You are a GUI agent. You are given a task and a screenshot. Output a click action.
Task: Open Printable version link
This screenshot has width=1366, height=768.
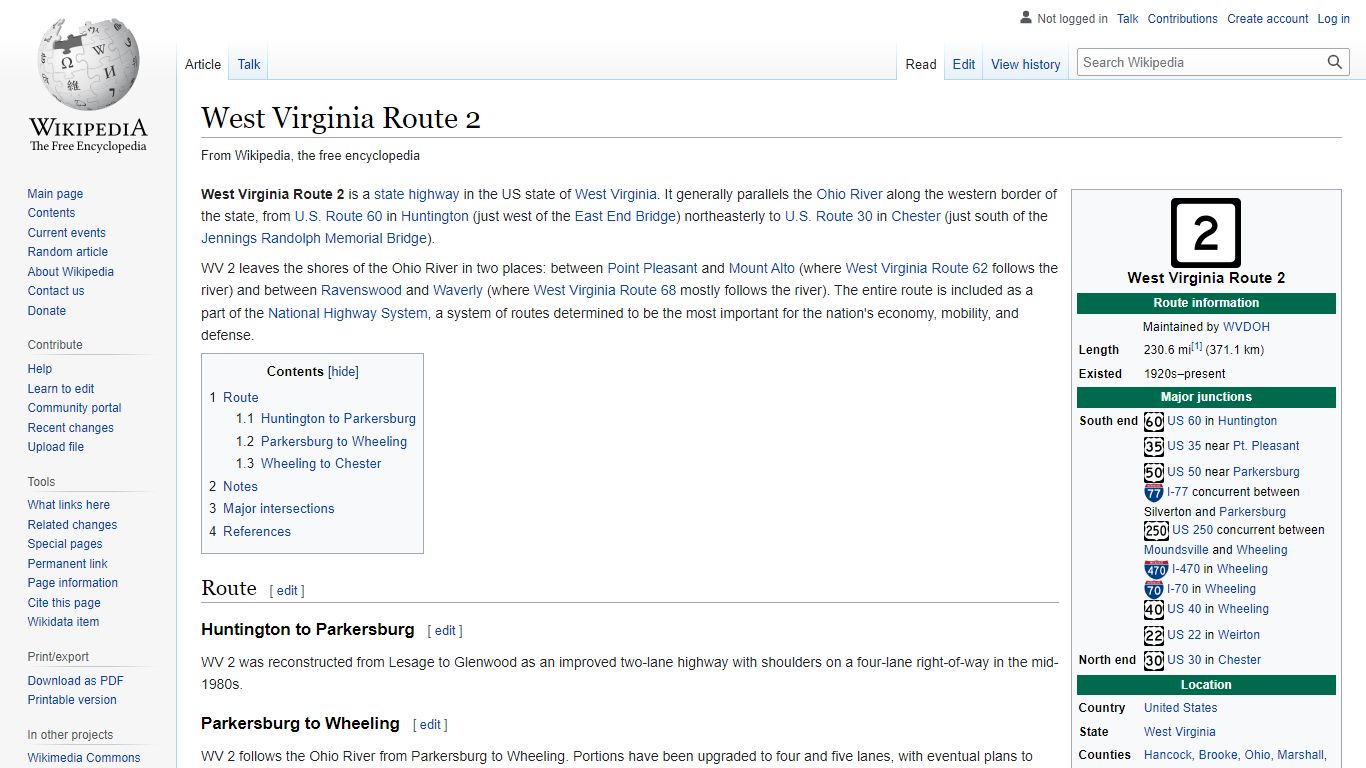[72, 700]
